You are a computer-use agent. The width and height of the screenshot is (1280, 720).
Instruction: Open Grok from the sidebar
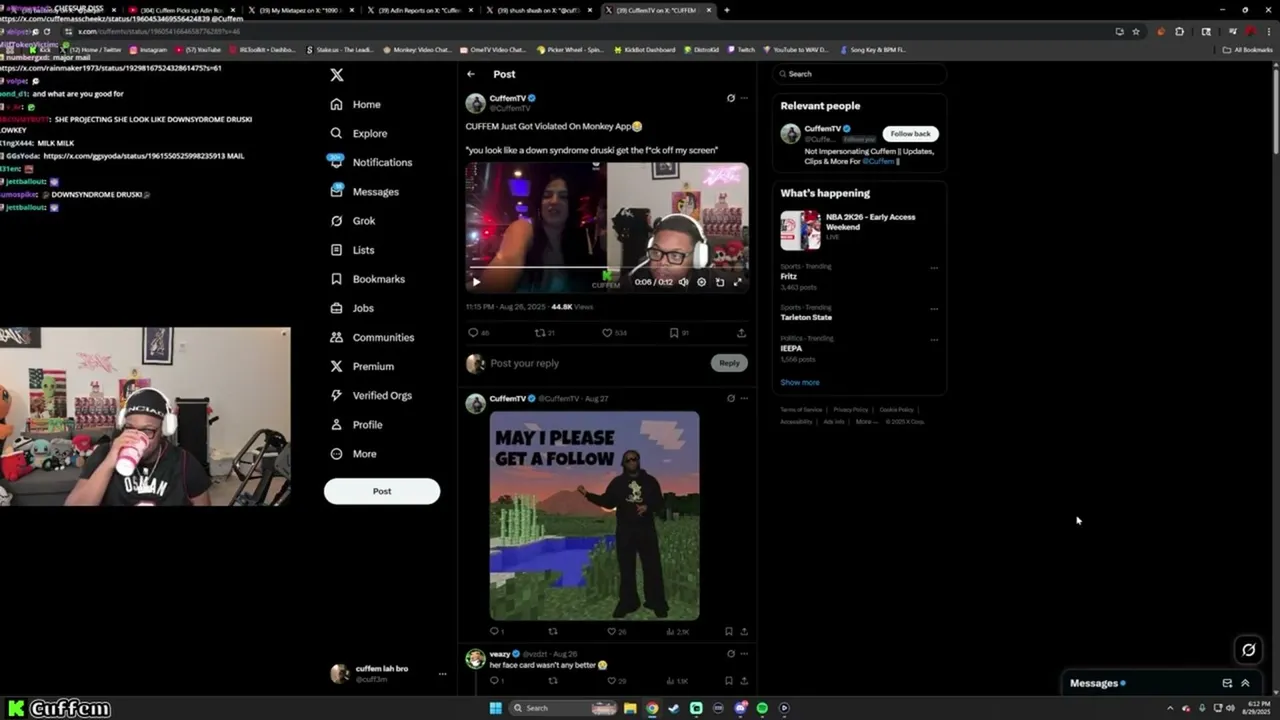(x=353, y=221)
